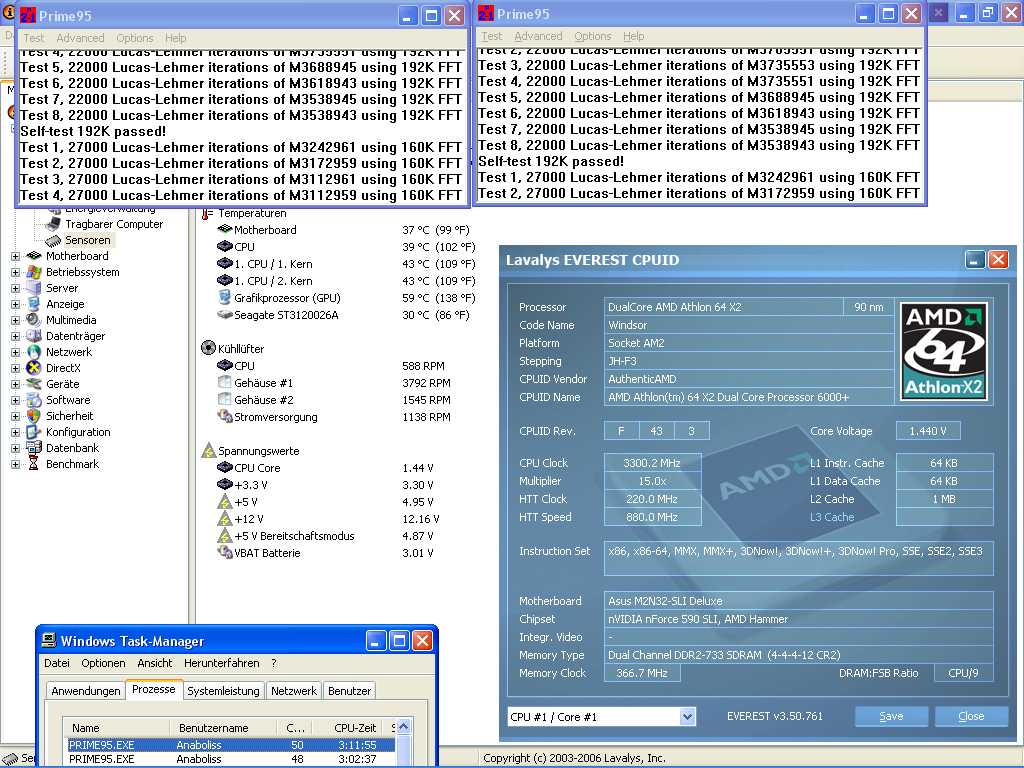
Task: Click the Anzeige monitor icon in tree
Action: coord(34,304)
